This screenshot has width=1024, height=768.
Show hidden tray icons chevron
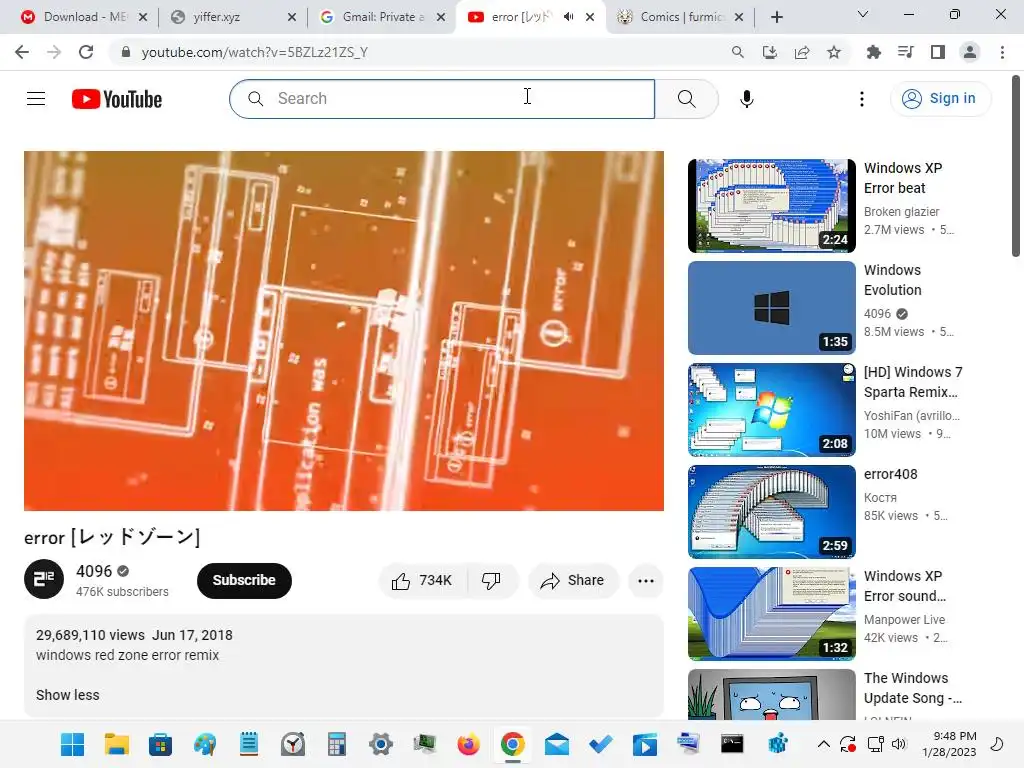(x=824, y=744)
